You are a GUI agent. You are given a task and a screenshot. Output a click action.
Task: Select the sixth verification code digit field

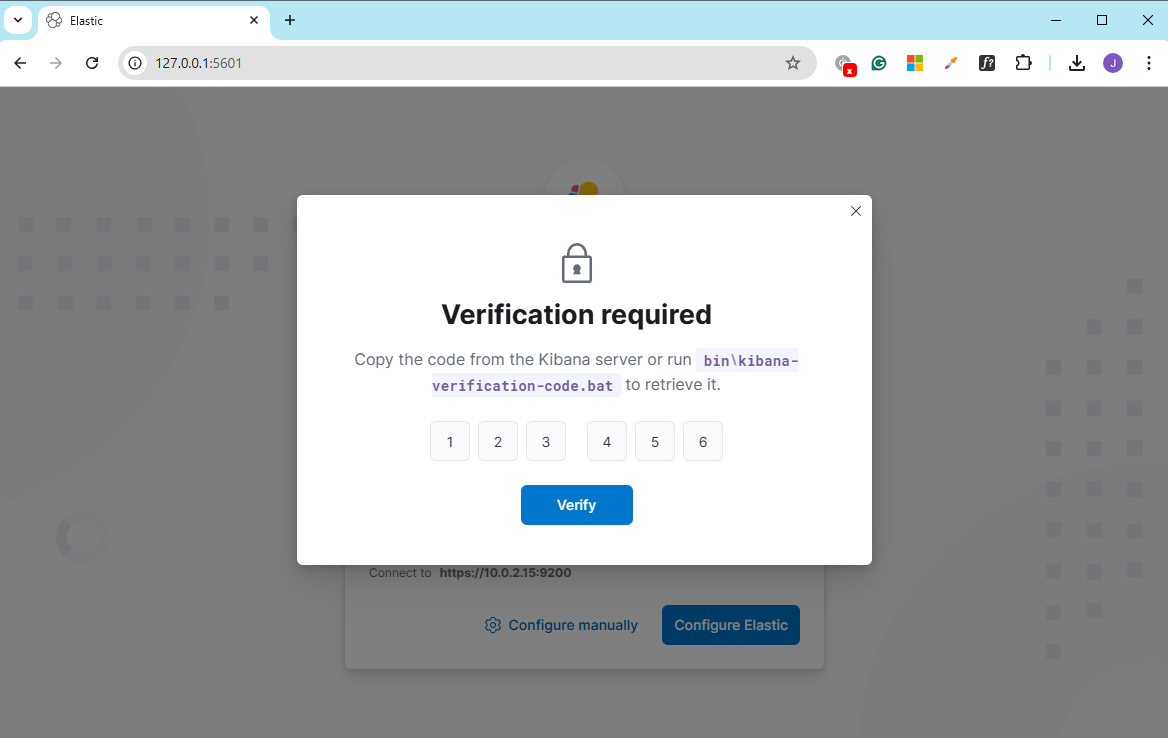point(702,442)
